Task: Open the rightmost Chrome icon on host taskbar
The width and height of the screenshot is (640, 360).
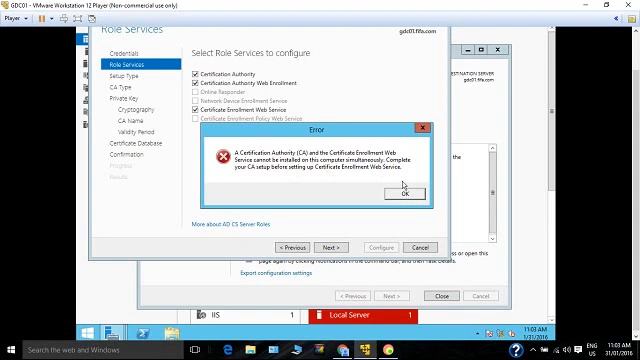Action: click(x=388, y=350)
